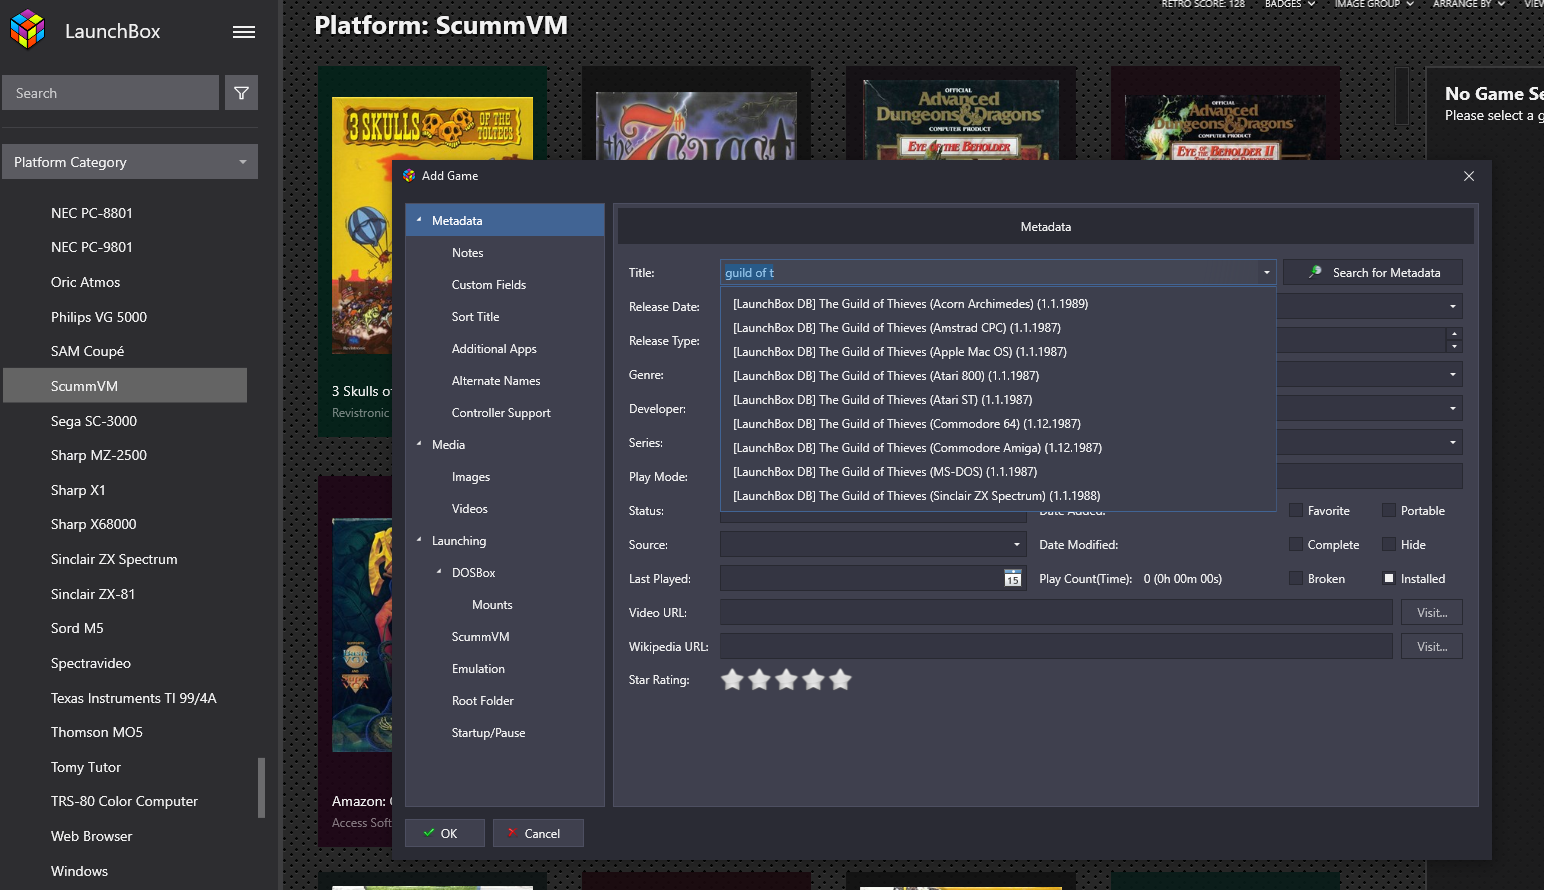Open the Badges menu
Image resolution: width=1544 pixels, height=890 pixels.
1289,4
